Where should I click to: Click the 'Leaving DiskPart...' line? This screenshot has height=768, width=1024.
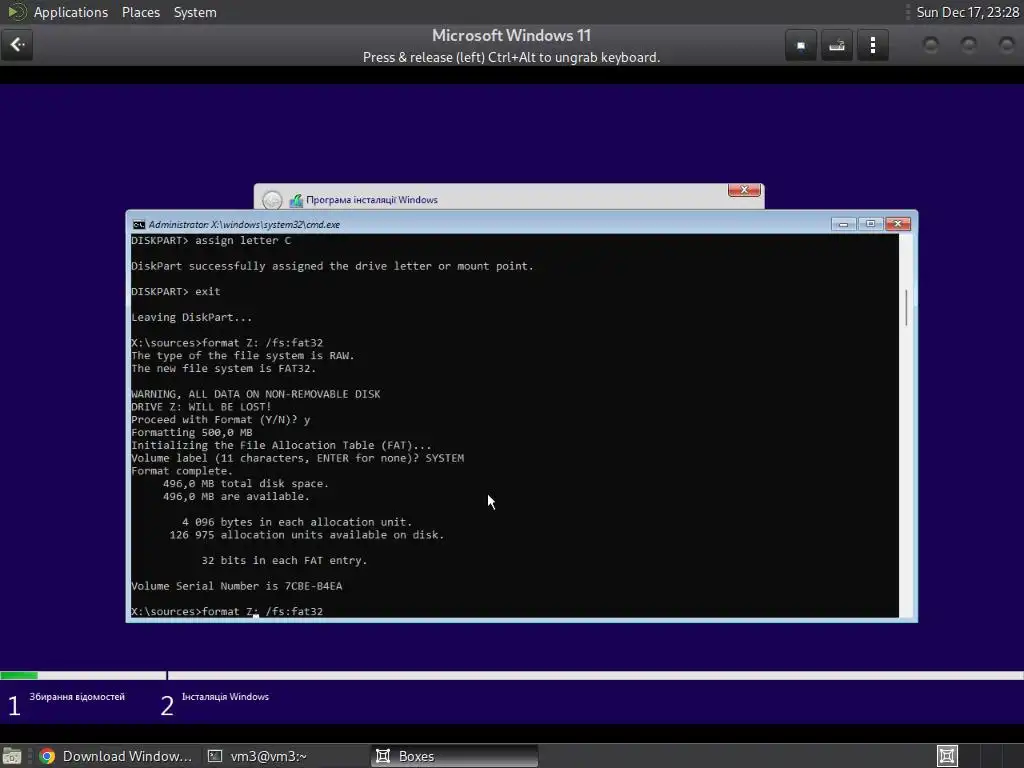(x=191, y=317)
